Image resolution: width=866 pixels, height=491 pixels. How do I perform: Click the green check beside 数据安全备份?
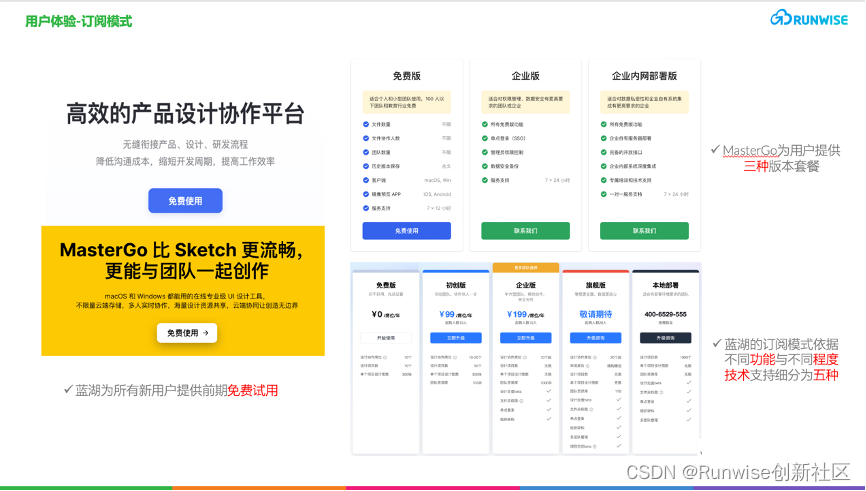(485, 166)
